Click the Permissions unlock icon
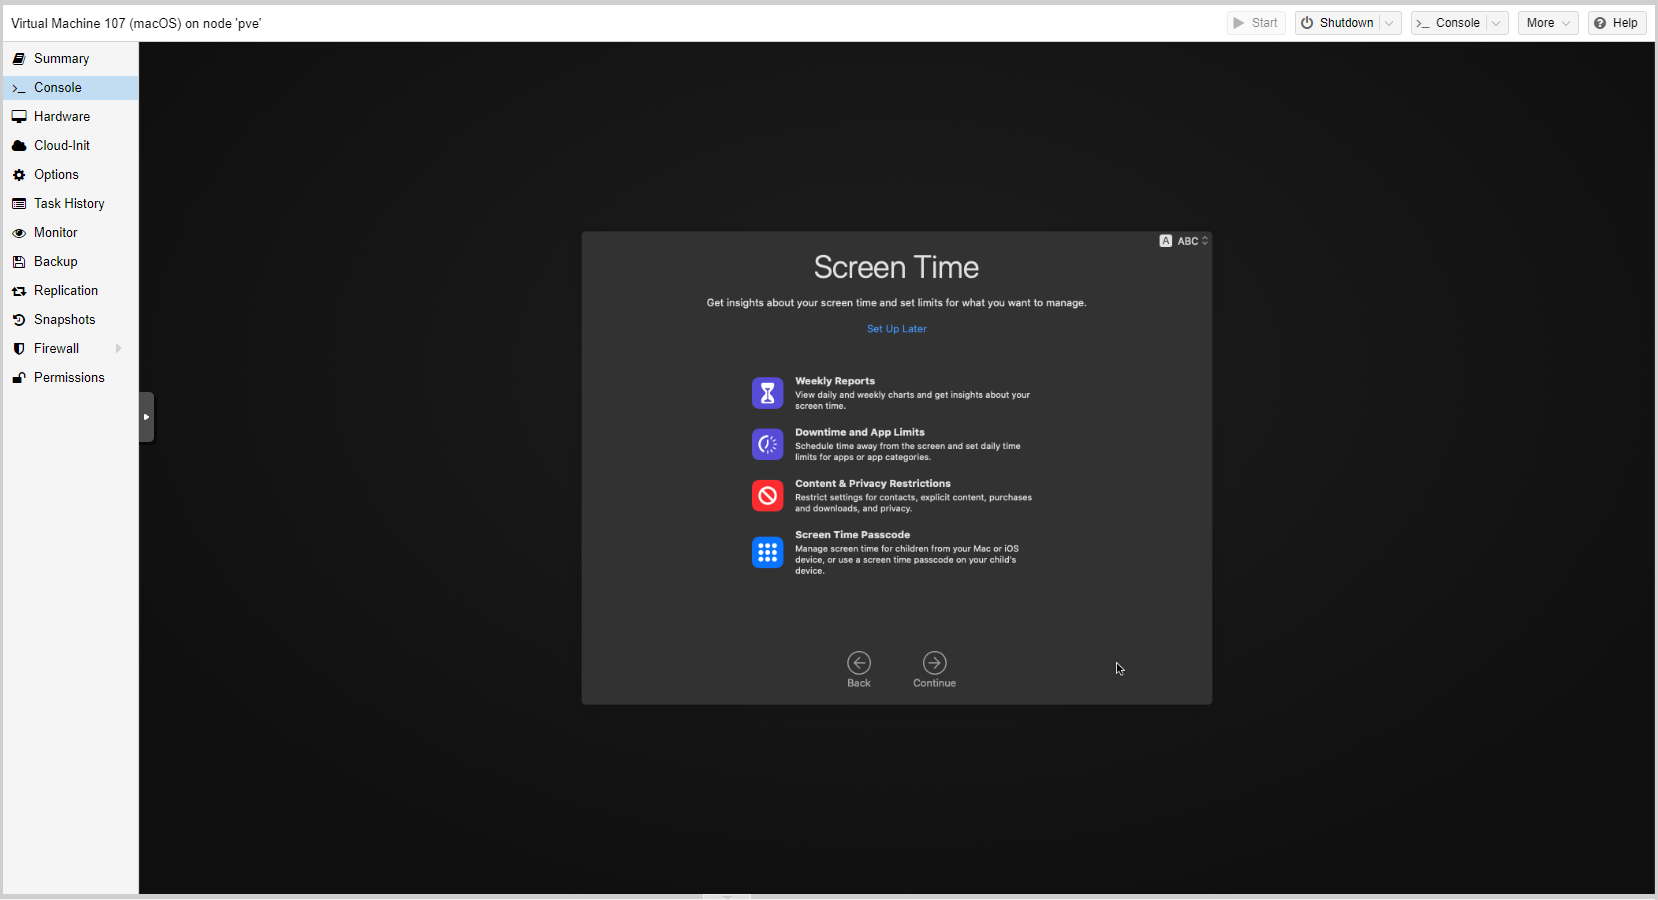 pos(19,378)
